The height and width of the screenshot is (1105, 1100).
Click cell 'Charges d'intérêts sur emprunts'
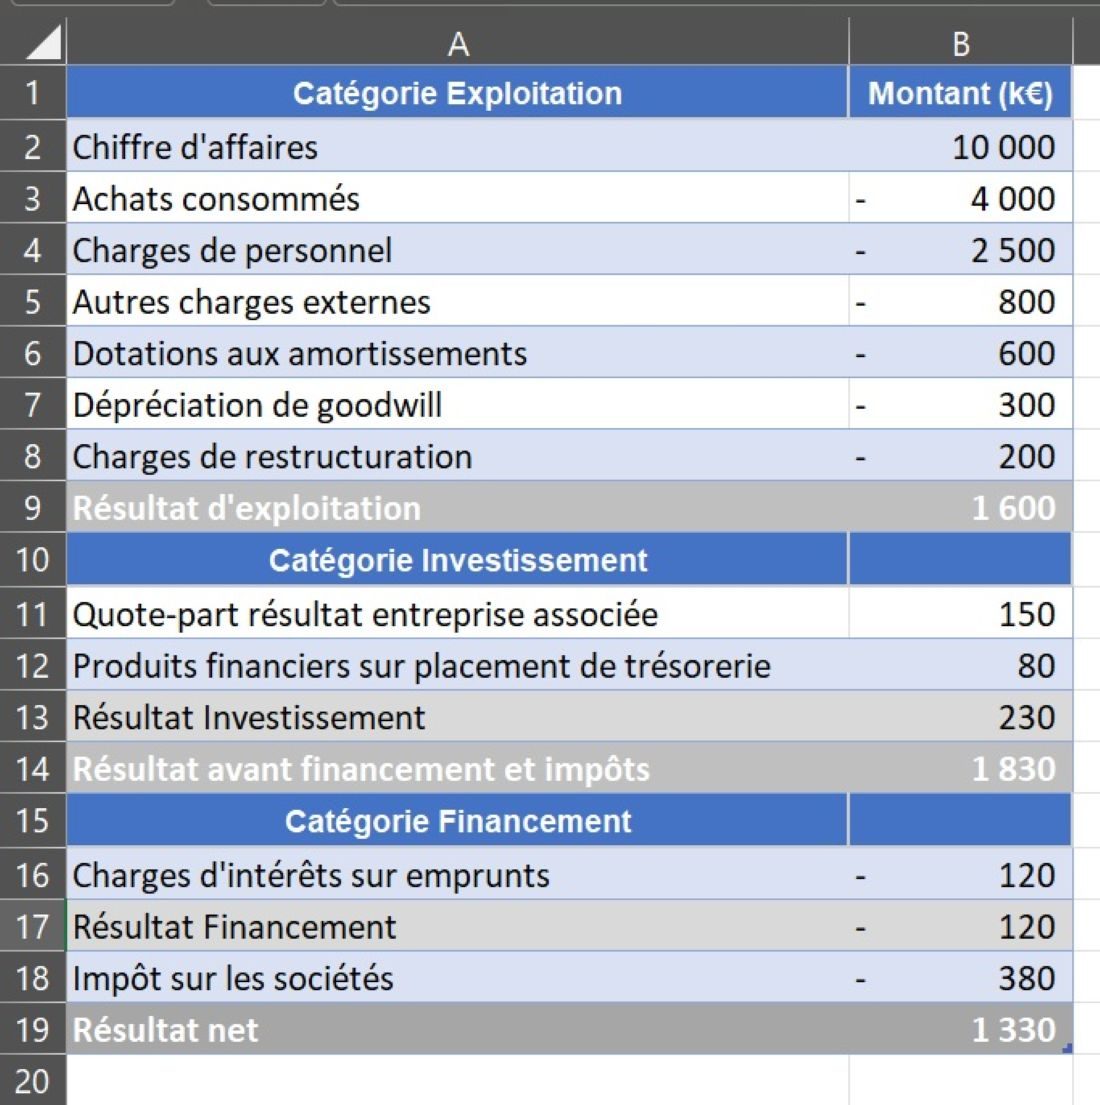coord(457,875)
